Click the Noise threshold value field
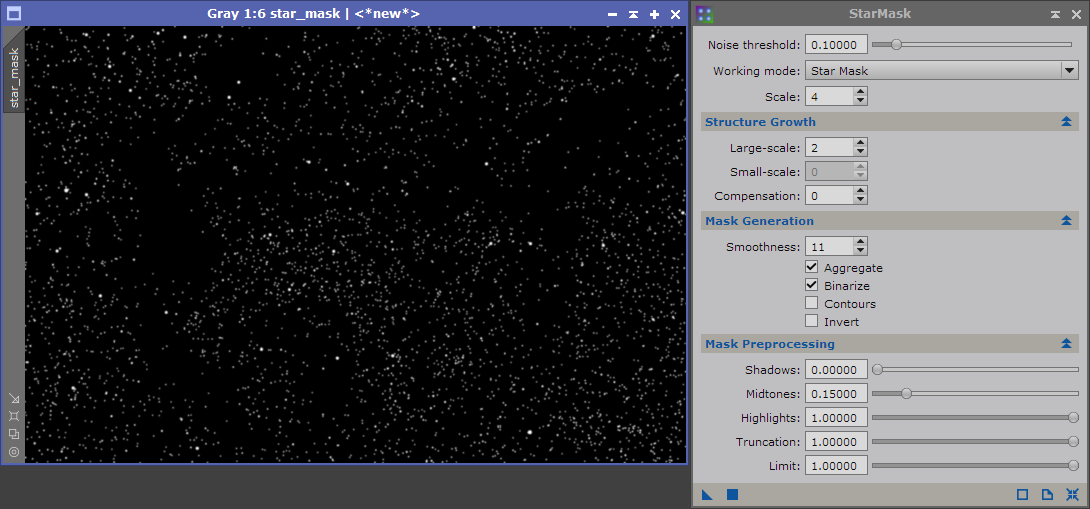This screenshot has width=1090, height=509. coord(836,45)
